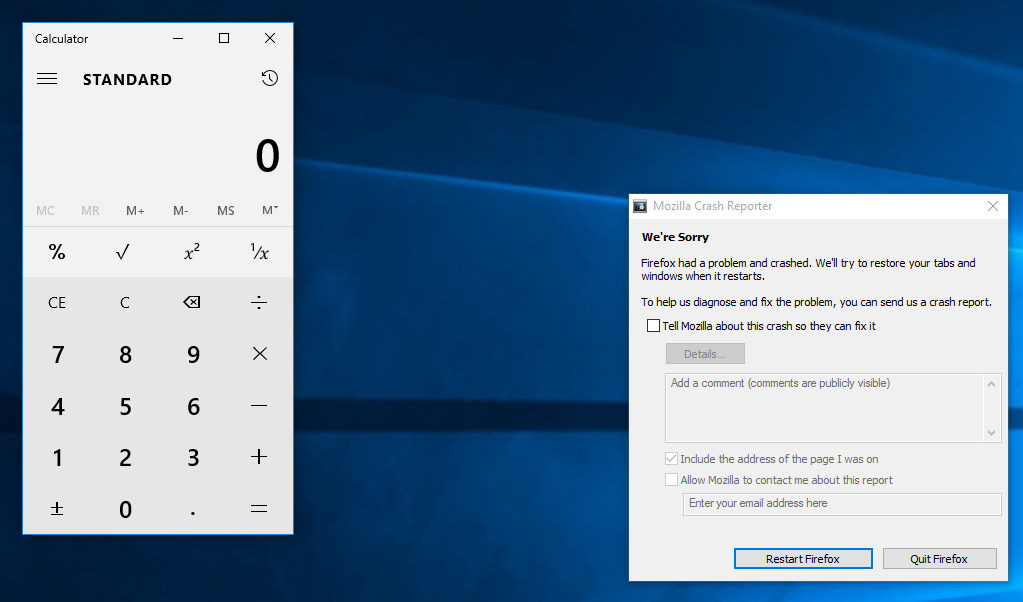Click the divide operator key
The height and width of the screenshot is (602, 1023).
[x=259, y=302]
